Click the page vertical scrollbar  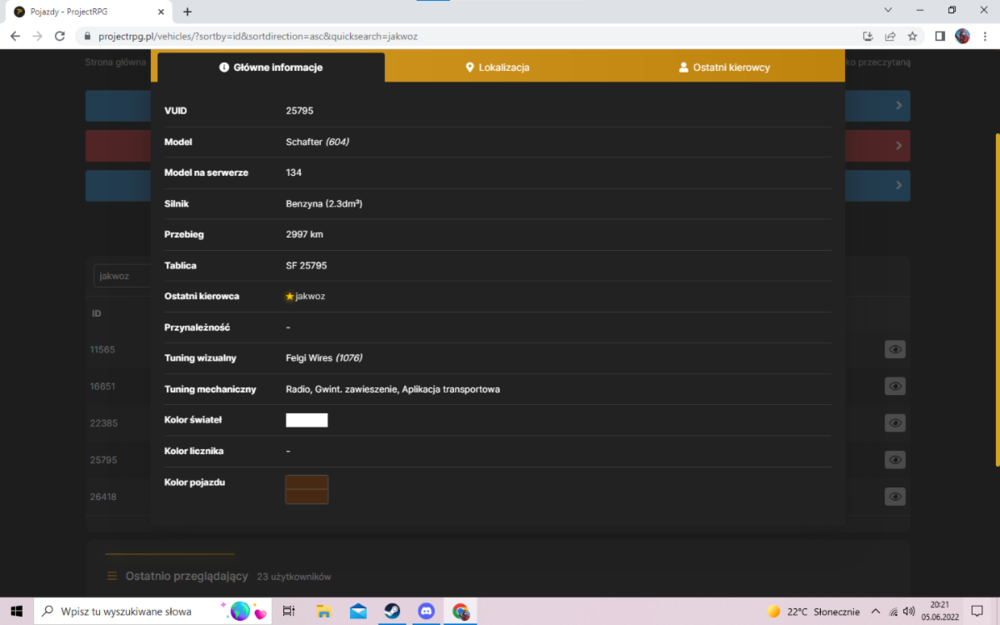[x=996, y=300]
